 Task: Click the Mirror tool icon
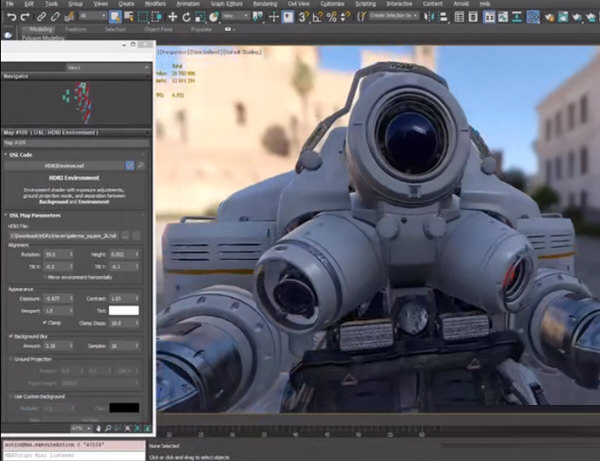click(429, 17)
